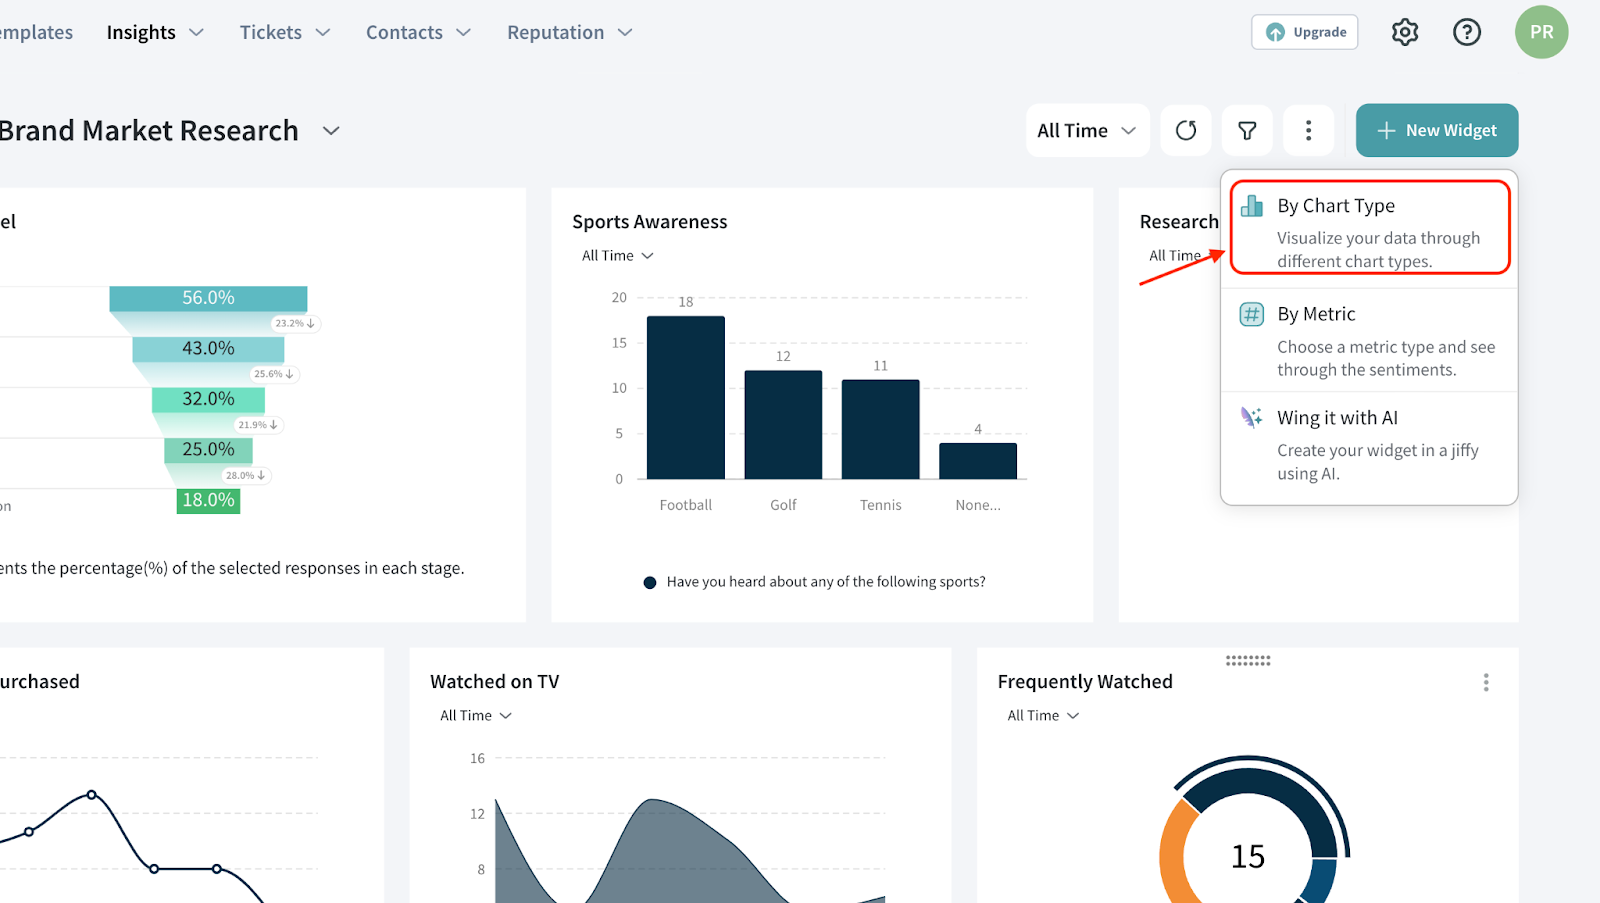1600x903 pixels.
Task: Choose the By Metric widget option
Action: pos(1369,341)
